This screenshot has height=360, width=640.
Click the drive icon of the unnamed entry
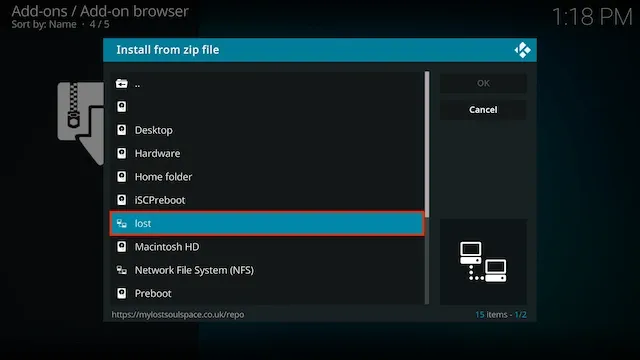click(122, 107)
